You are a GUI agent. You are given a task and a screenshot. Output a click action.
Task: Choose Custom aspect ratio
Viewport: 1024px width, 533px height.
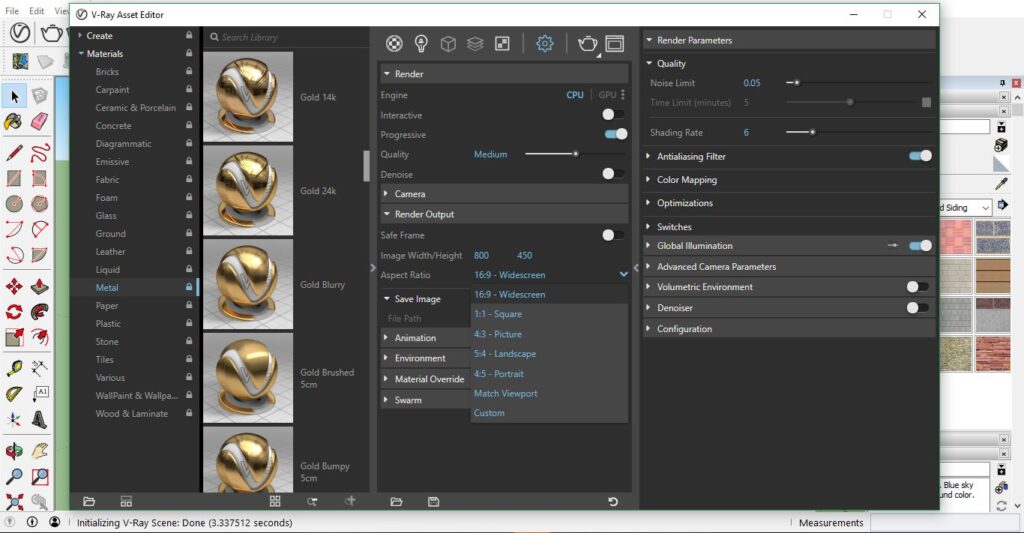[549, 413]
